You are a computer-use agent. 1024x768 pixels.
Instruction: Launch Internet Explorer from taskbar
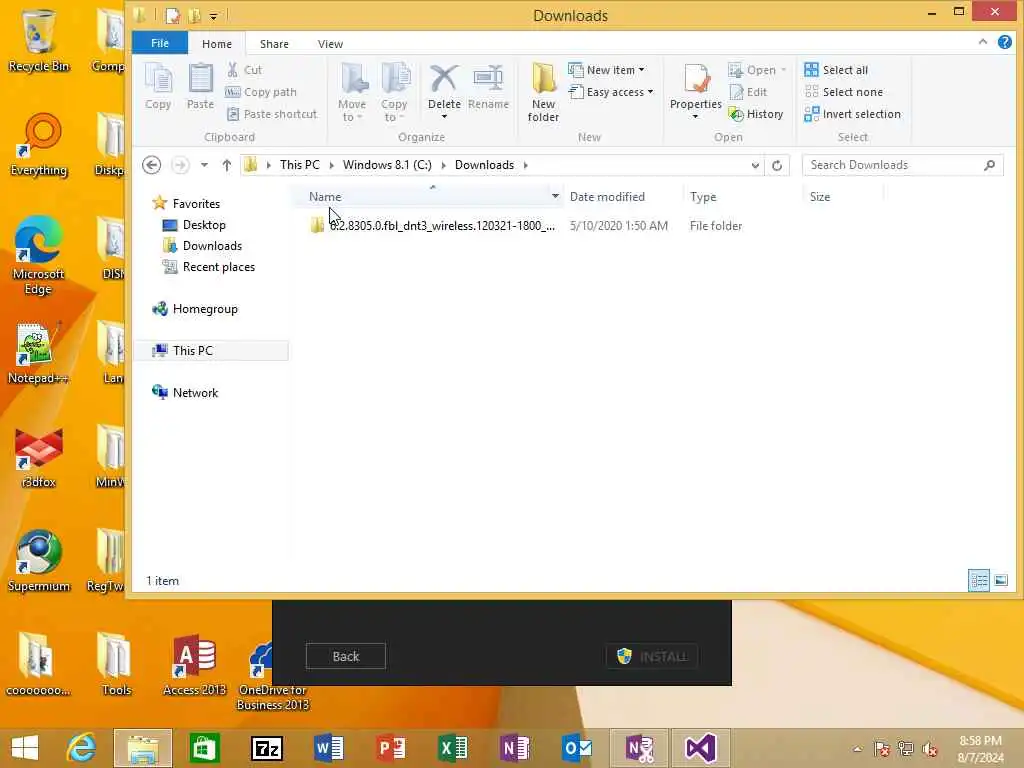point(82,748)
